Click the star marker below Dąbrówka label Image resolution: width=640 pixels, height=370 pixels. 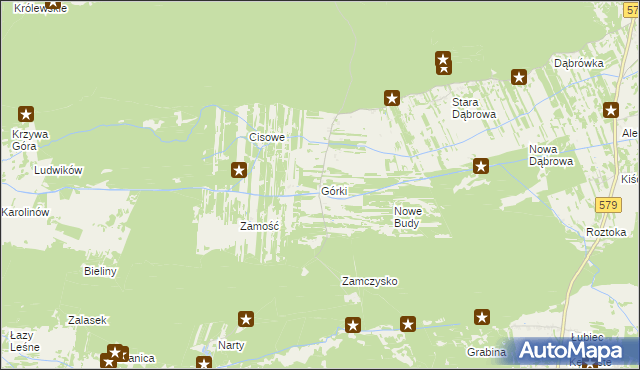[519, 77]
